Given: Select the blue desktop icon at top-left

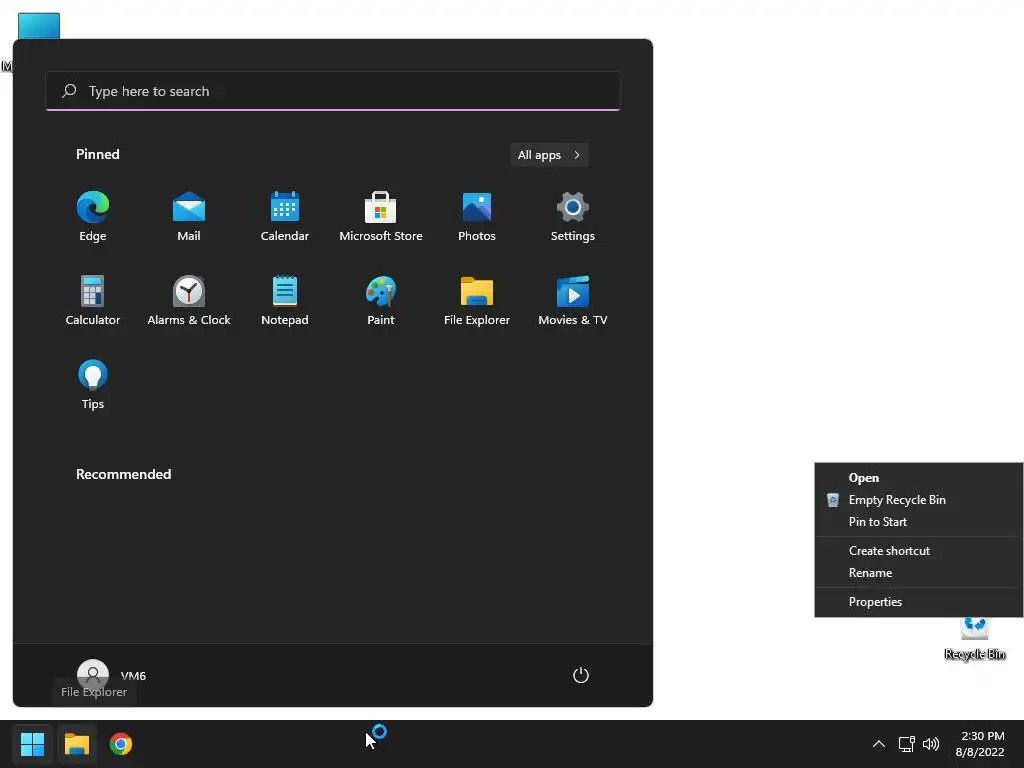Looking at the screenshot, I should pyautogui.click(x=39, y=26).
